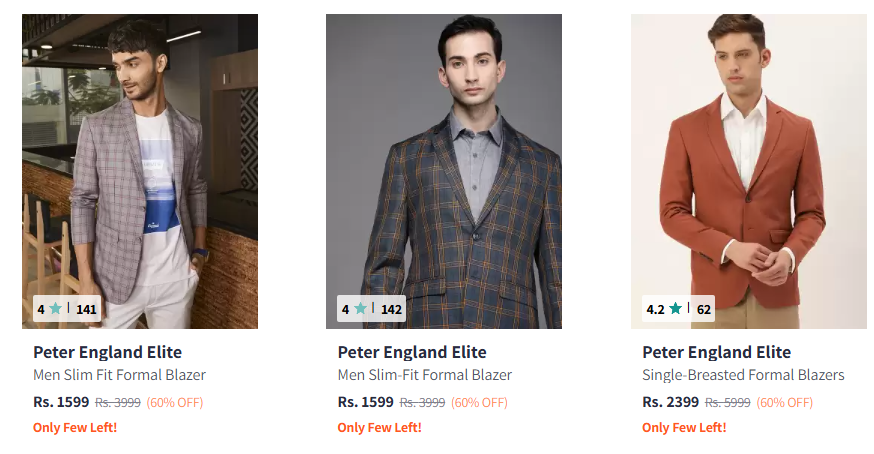874x454 pixels.
Task: Click the star icon on the 142-review badge
Action: 360,309
